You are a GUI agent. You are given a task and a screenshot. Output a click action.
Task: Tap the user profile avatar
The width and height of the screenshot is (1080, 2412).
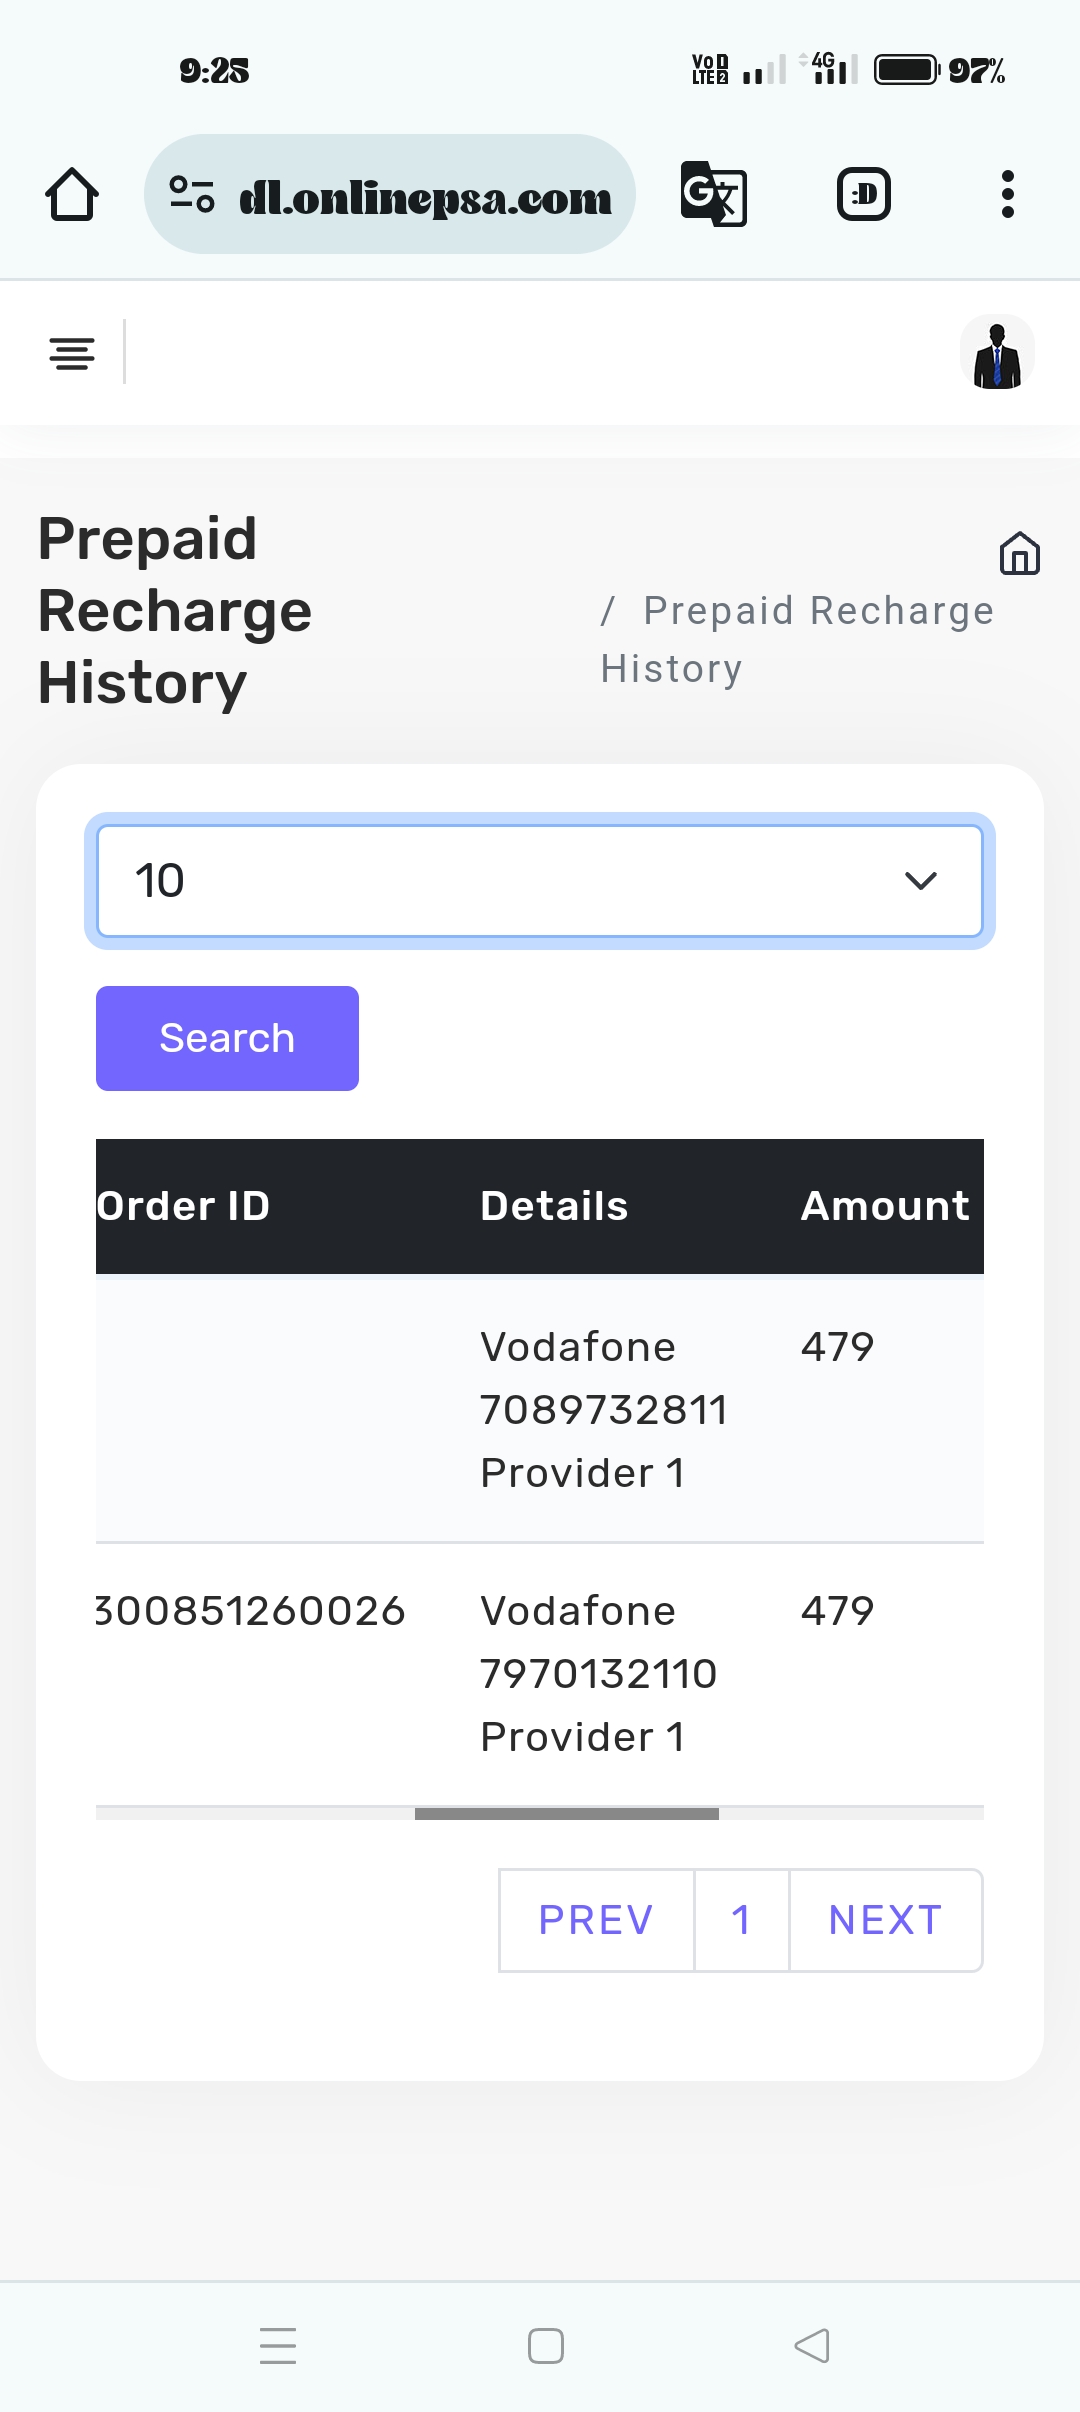point(997,353)
